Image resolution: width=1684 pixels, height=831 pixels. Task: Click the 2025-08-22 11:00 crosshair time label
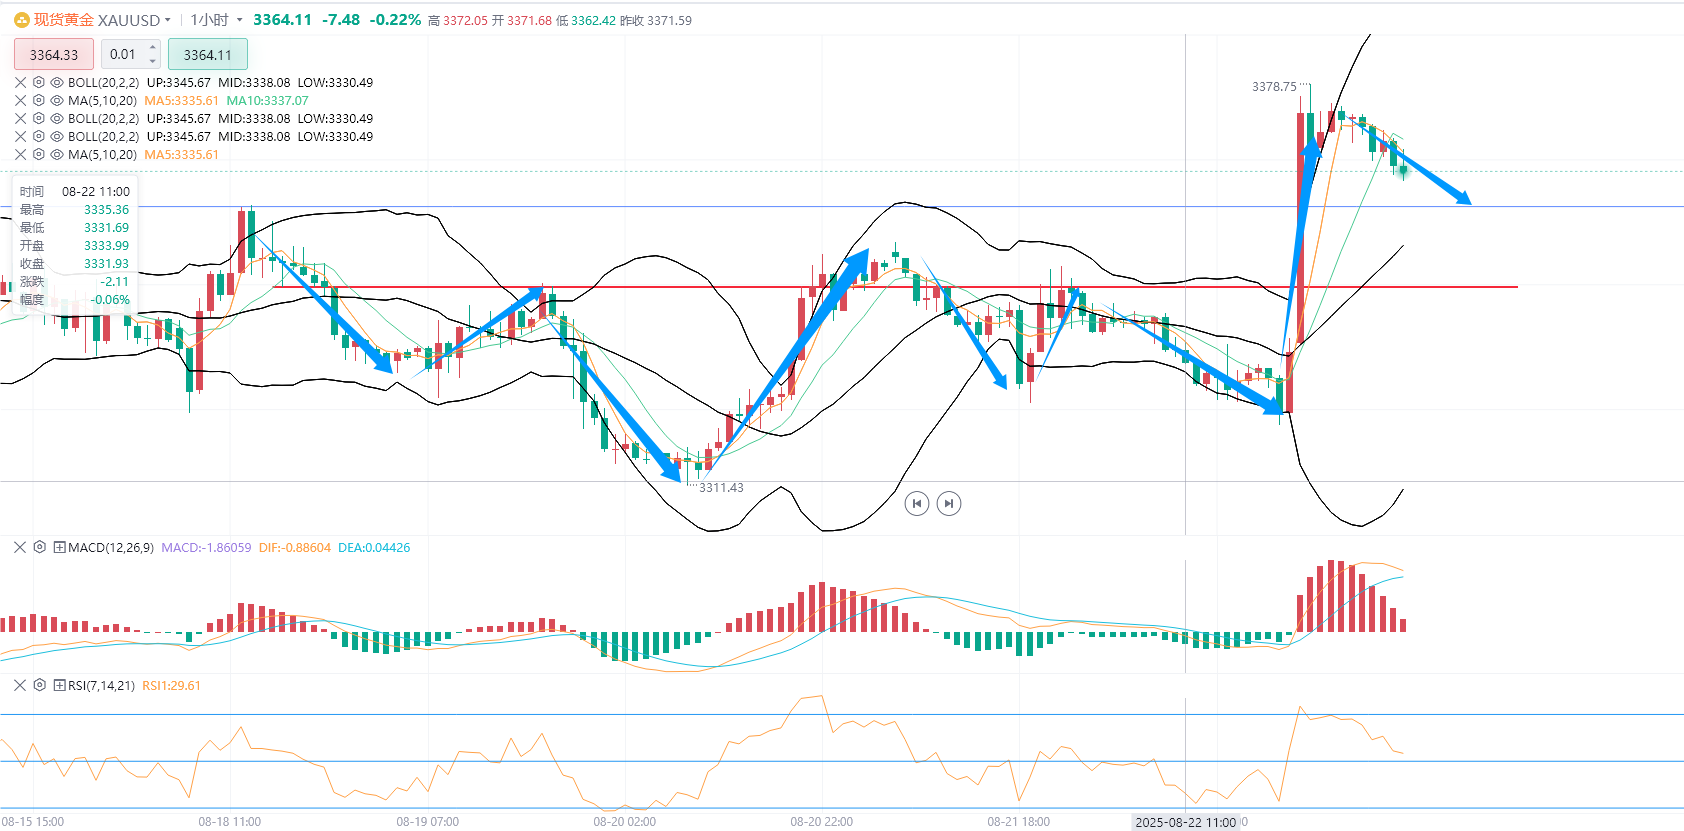1186,822
